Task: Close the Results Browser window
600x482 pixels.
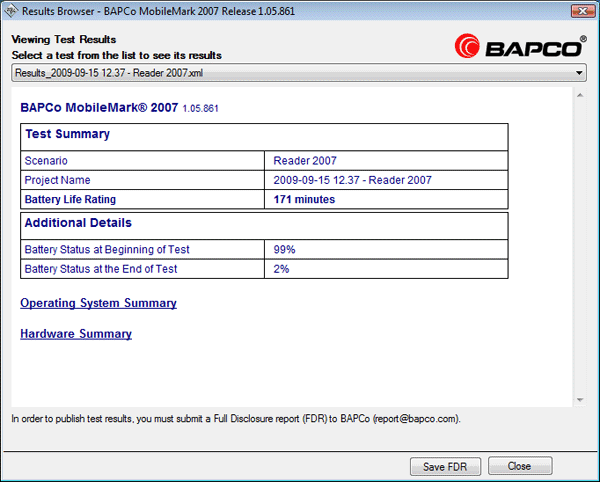Action: [x=582, y=11]
